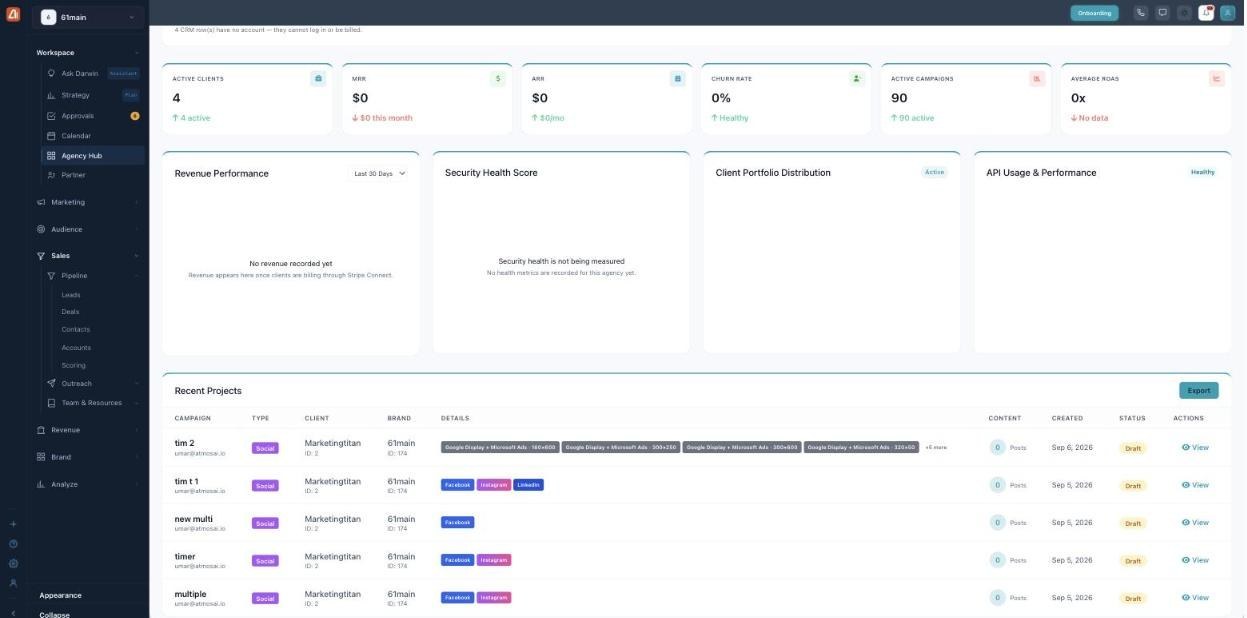The width and height of the screenshot is (1247, 618).
Task: Click the plus icon in sidebar rail
Action: point(13,524)
